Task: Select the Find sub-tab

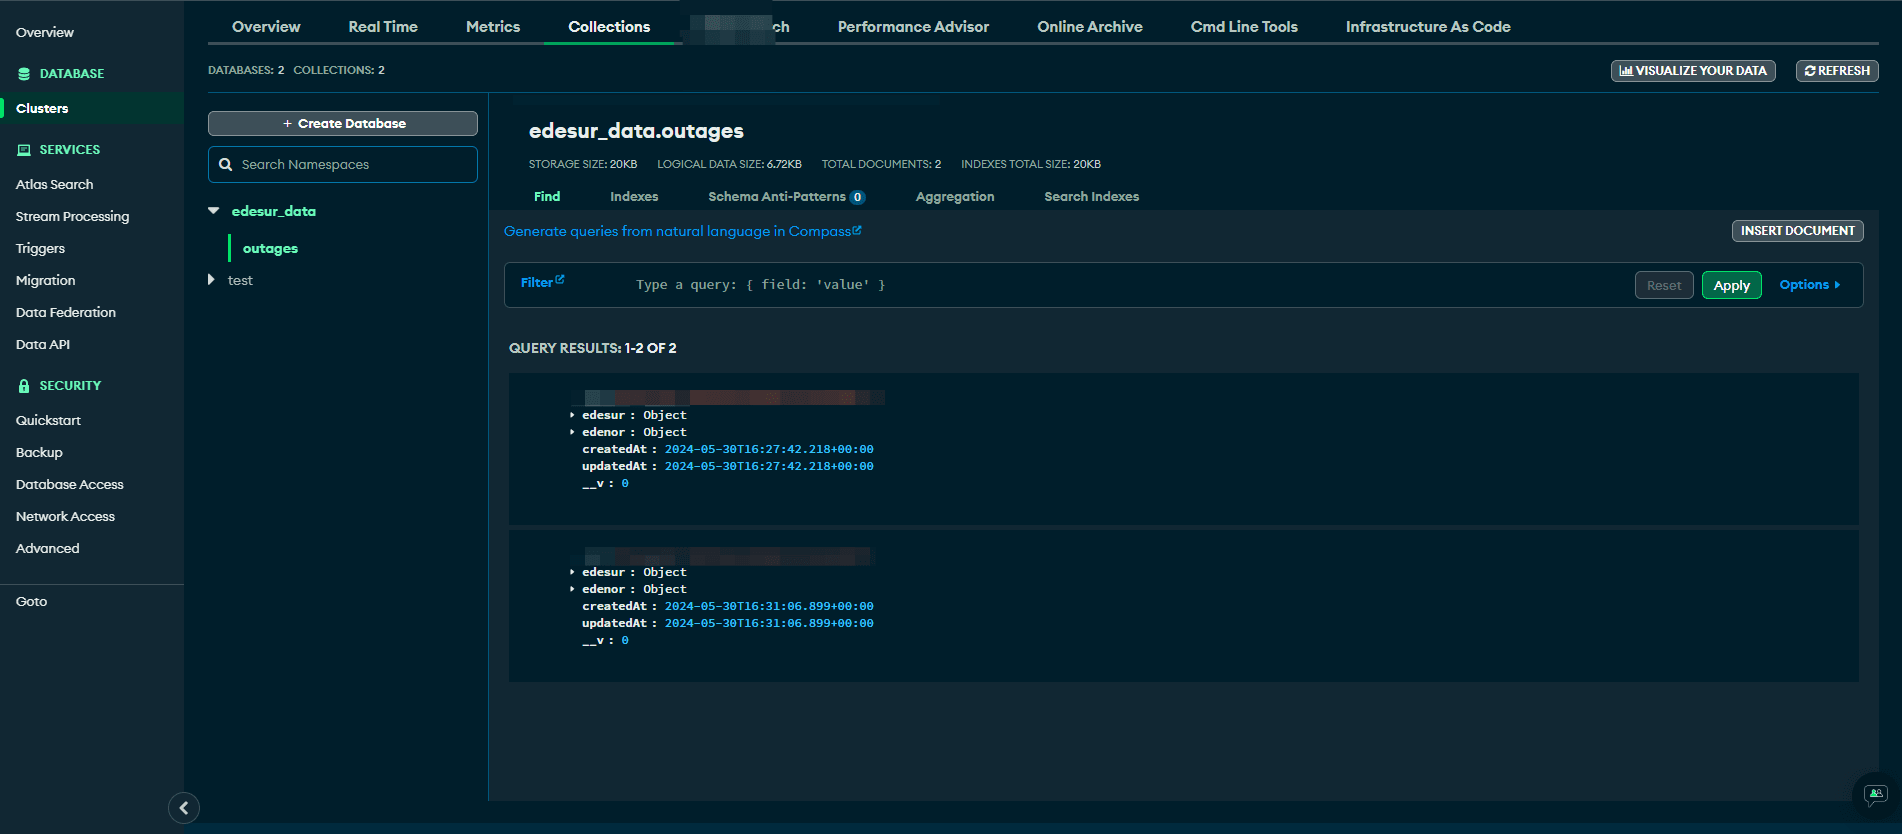Action: pyautogui.click(x=547, y=197)
